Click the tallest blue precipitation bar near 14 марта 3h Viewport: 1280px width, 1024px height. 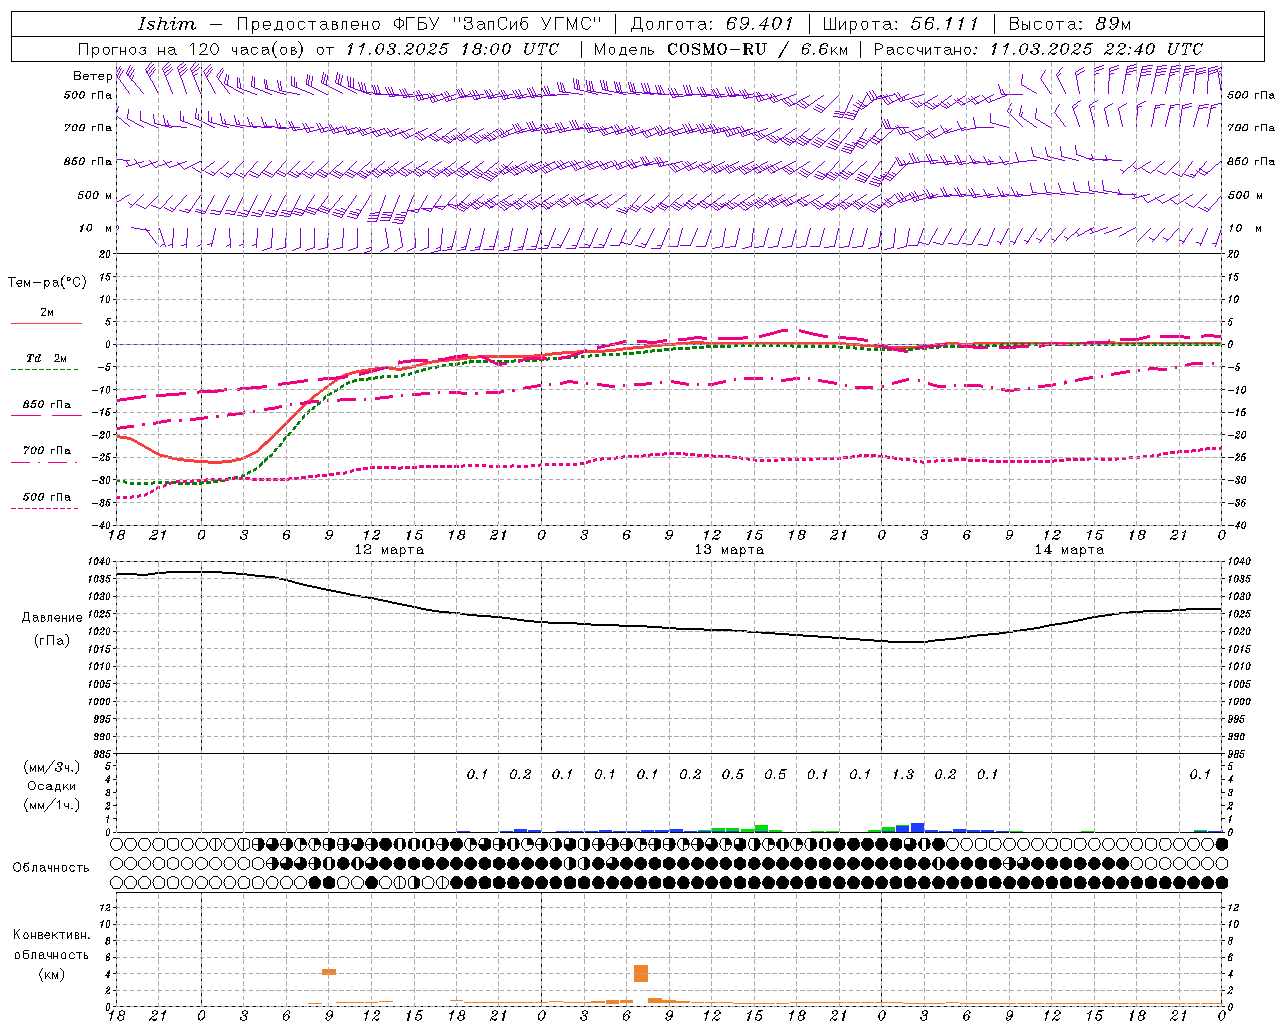click(918, 827)
